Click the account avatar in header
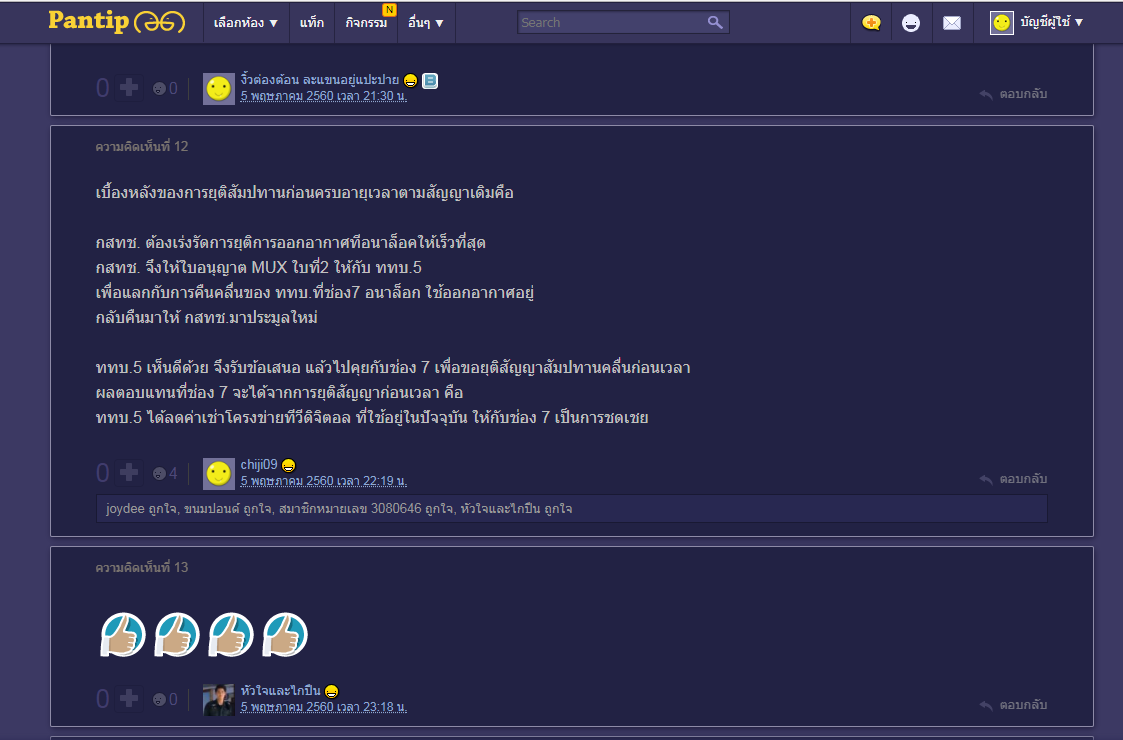The image size is (1123, 740). click(1001, 23)
